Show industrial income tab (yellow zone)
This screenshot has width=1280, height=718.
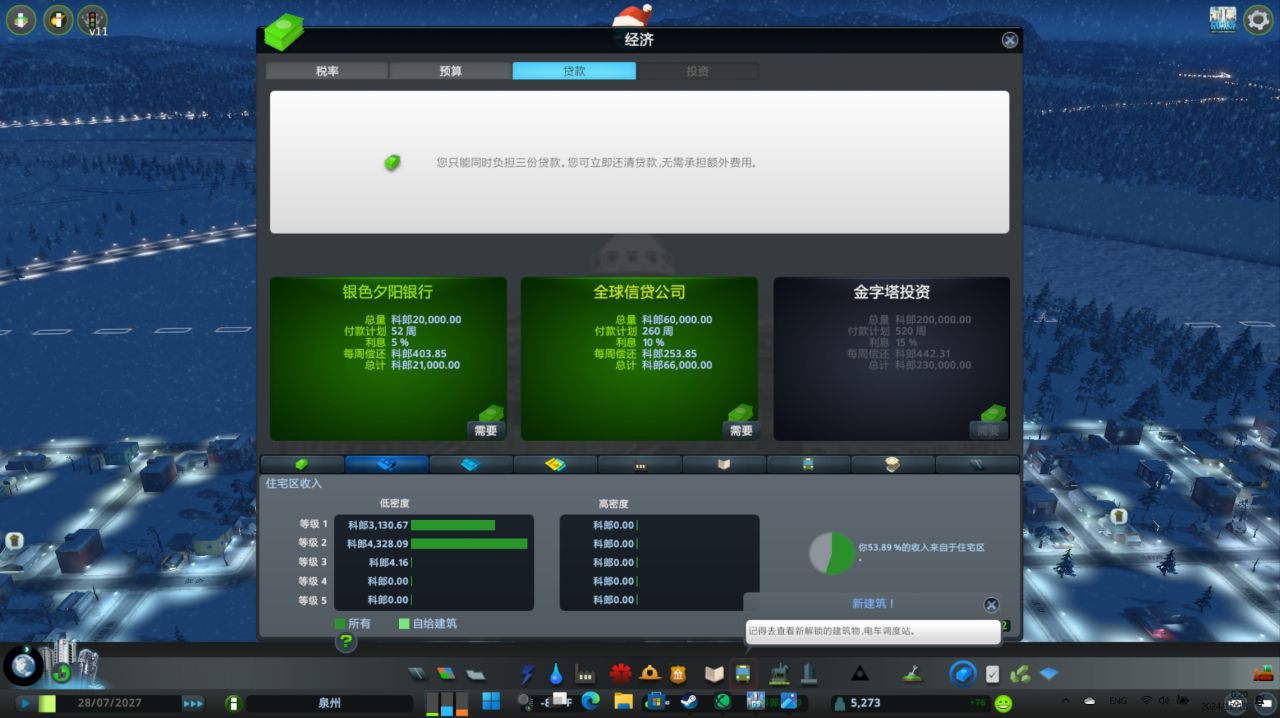[x=556, y=464]
